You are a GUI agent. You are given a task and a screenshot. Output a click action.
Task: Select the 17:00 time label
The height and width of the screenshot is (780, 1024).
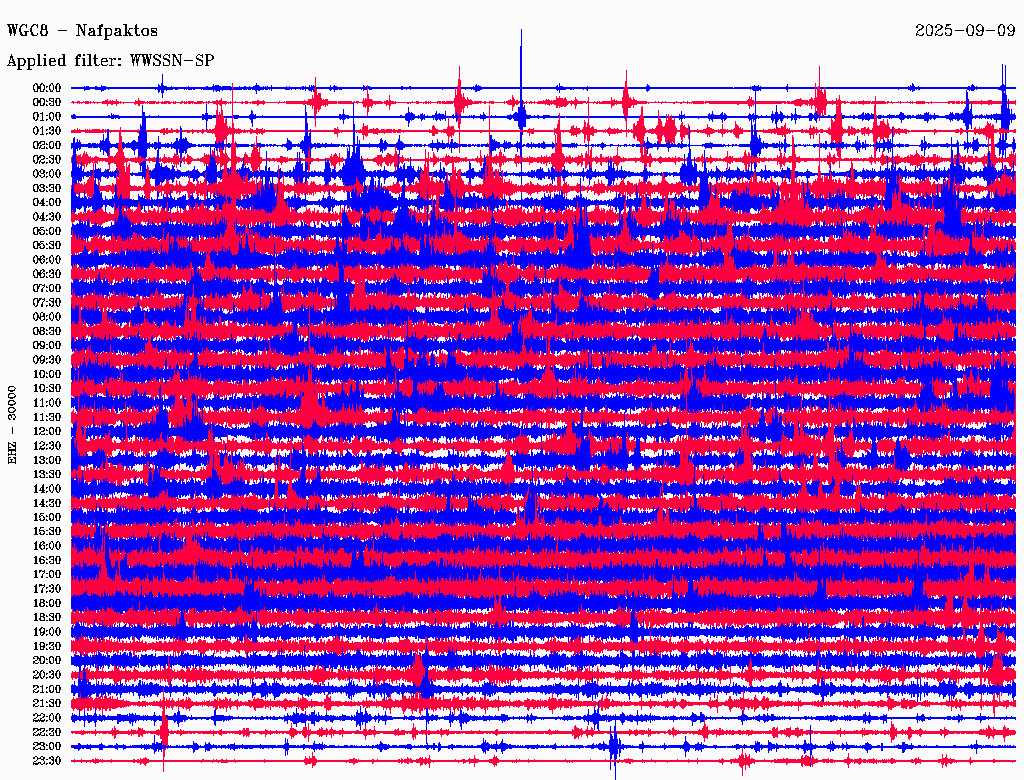tap(47, 575)
